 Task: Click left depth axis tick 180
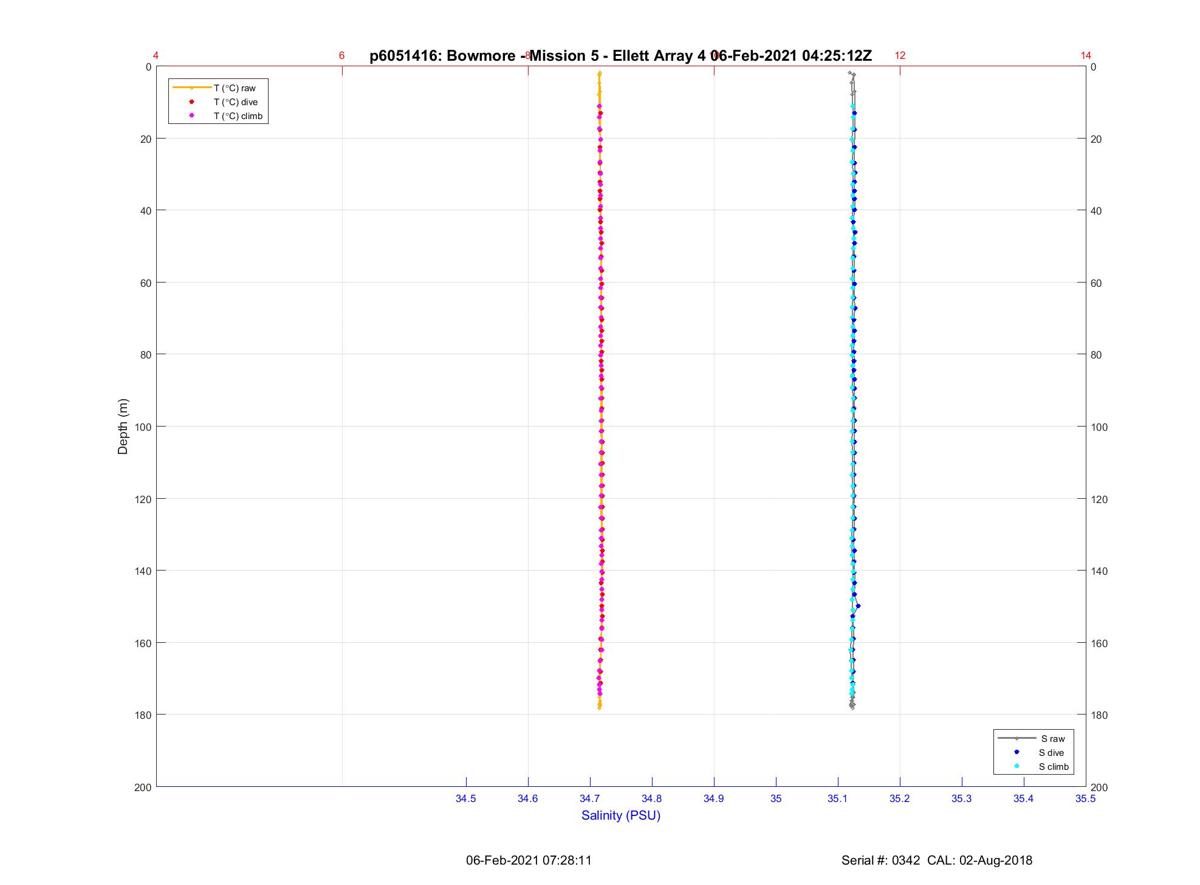142,715
